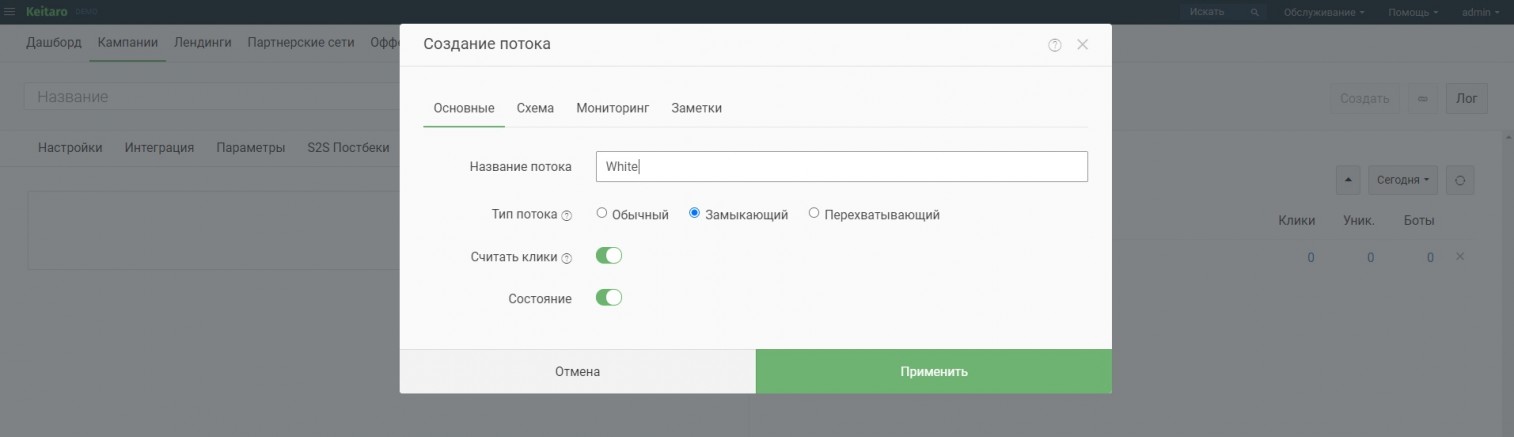Click the Лог button
This screenshot has width=1514, height=437.
coord(1467,99)
